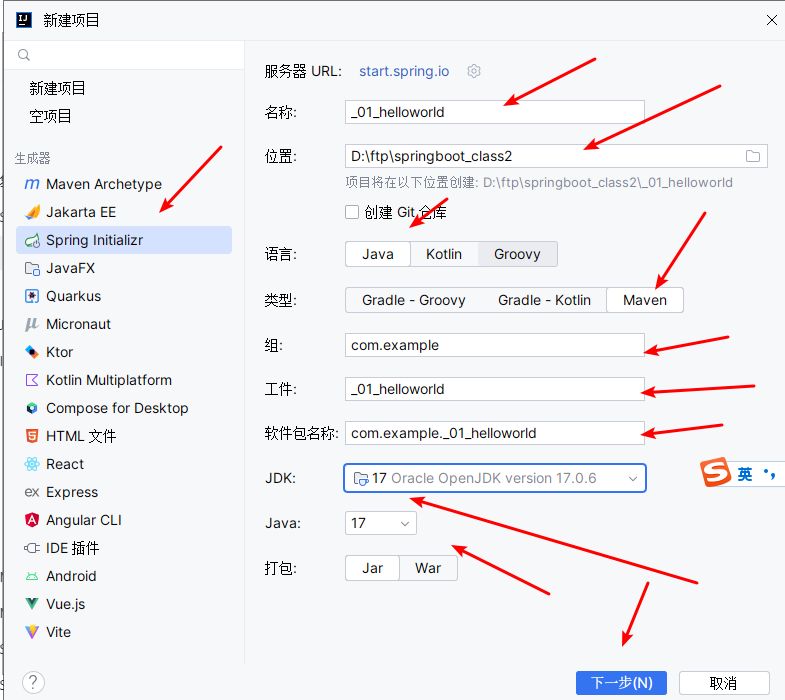Click the IDE plugin plug icon
Screen dimensions: 785x700
(x=32, y=548)
